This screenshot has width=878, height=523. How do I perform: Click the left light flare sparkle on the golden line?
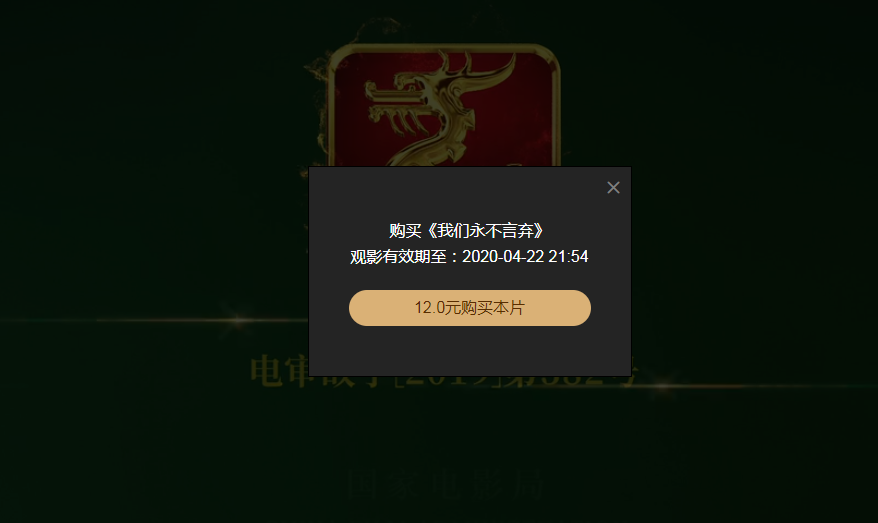(x=239, y=321)
